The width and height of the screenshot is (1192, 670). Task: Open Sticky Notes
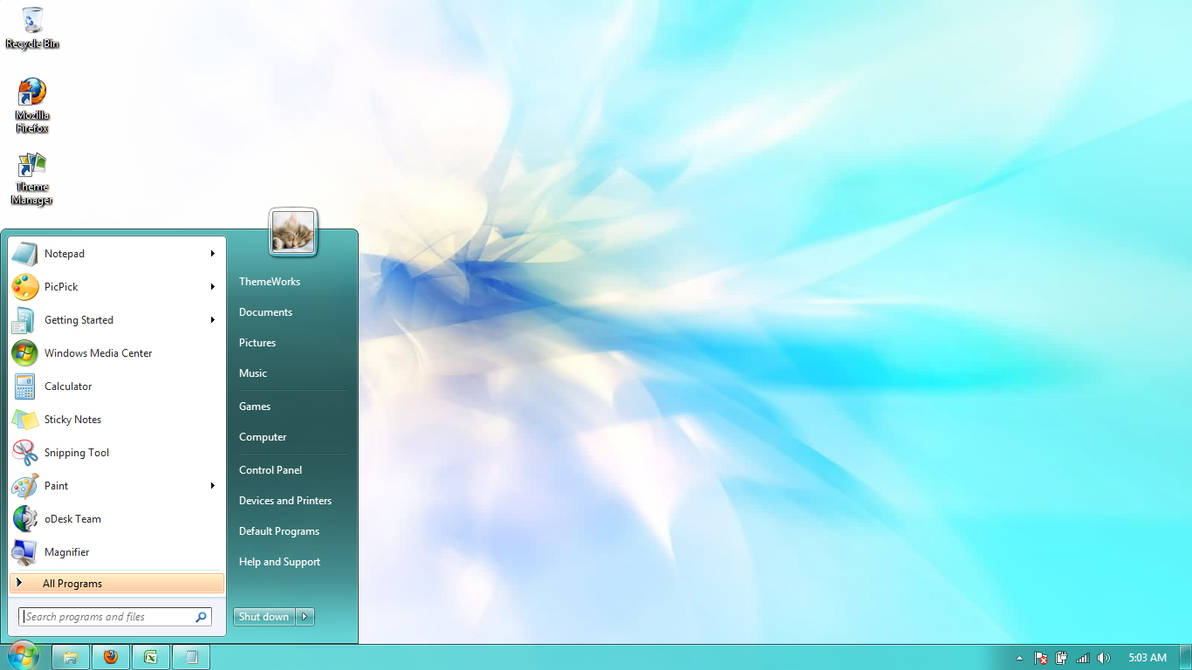pos(73,419)
